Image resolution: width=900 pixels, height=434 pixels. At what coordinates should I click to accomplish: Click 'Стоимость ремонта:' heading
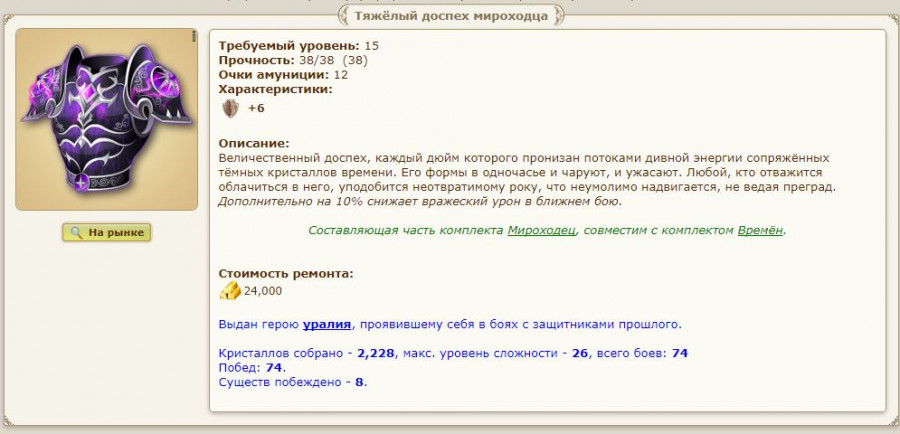pyautogui.click(x=286, y=274)
